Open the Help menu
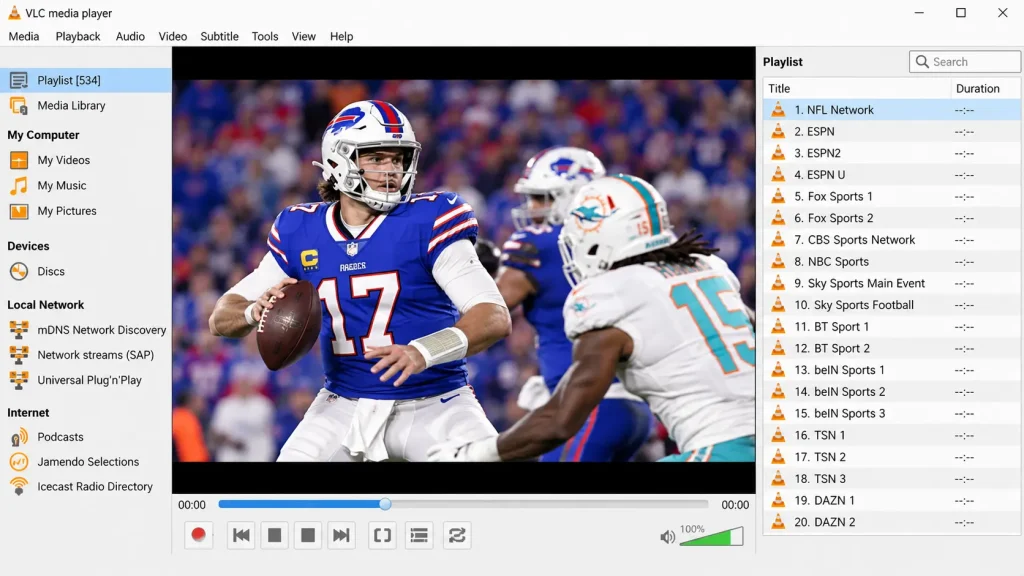The image size is (1024, 576). 341,37
